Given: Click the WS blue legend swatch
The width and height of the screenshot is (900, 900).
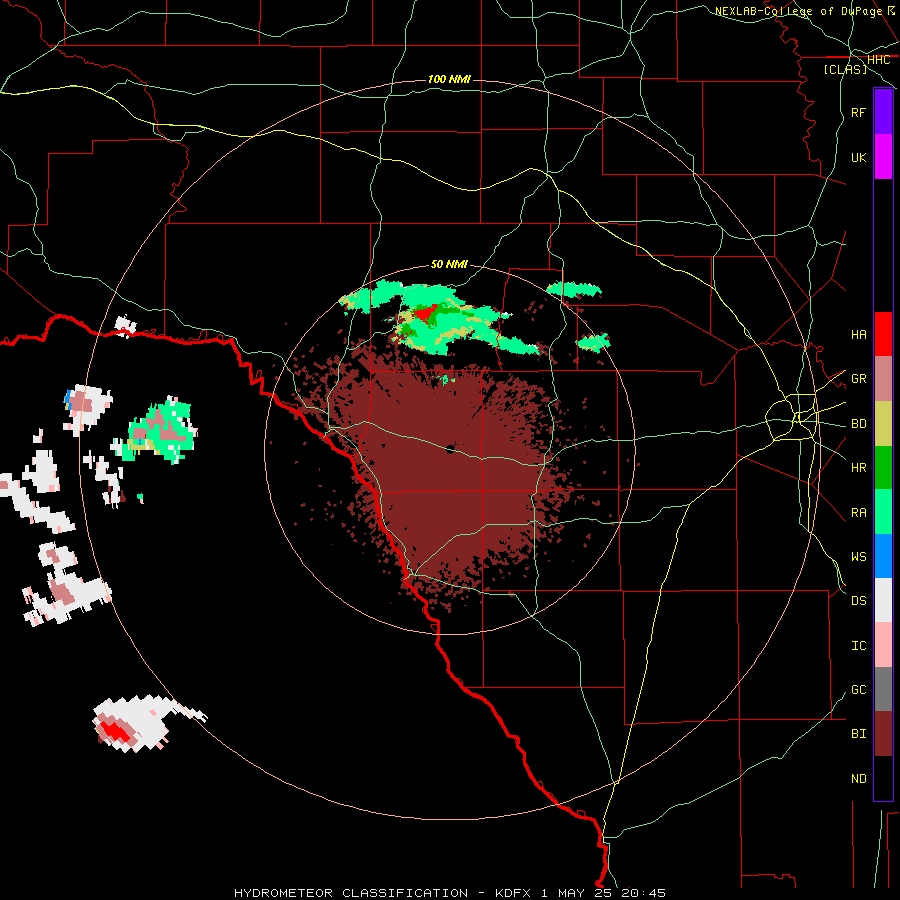Looking at the screenshot, I should click(883, 556).
